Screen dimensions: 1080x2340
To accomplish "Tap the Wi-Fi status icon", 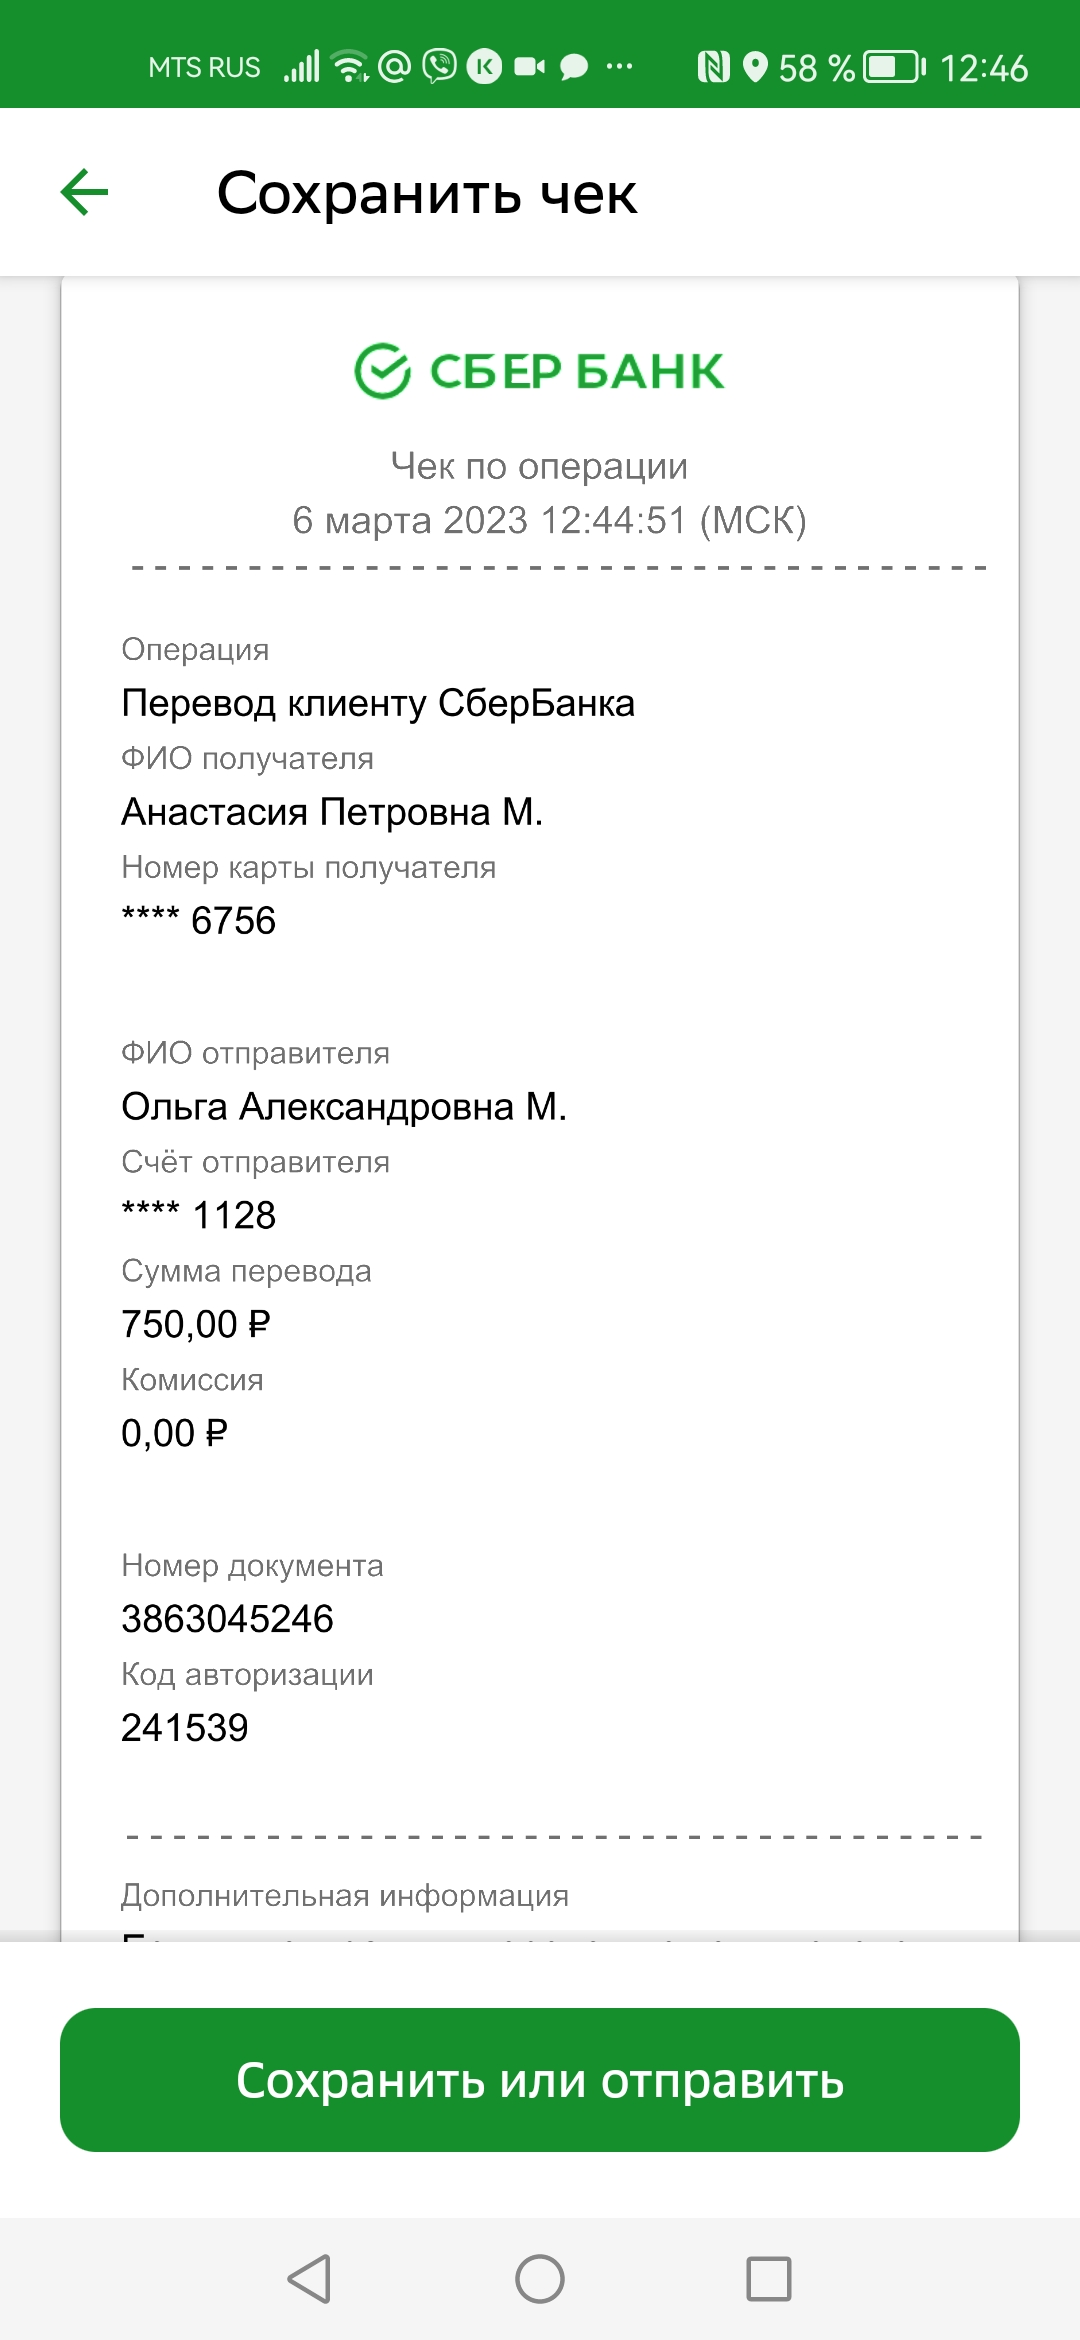I will pyautogui.click(x=350, y=67).
